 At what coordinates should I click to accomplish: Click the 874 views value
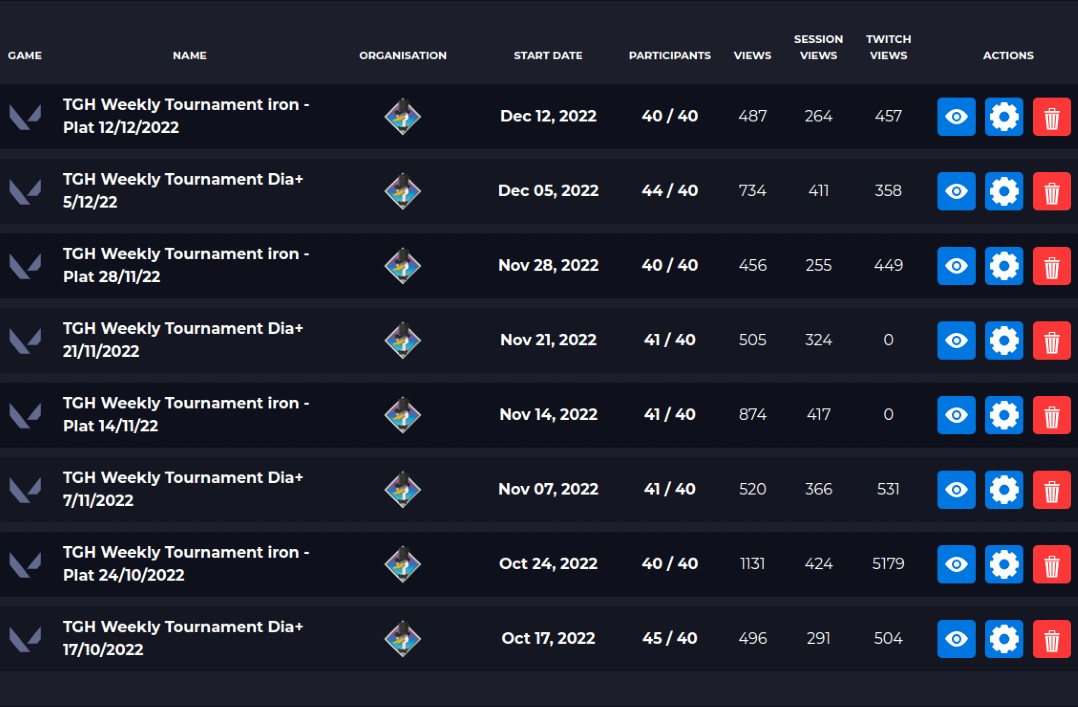[752, 414]
